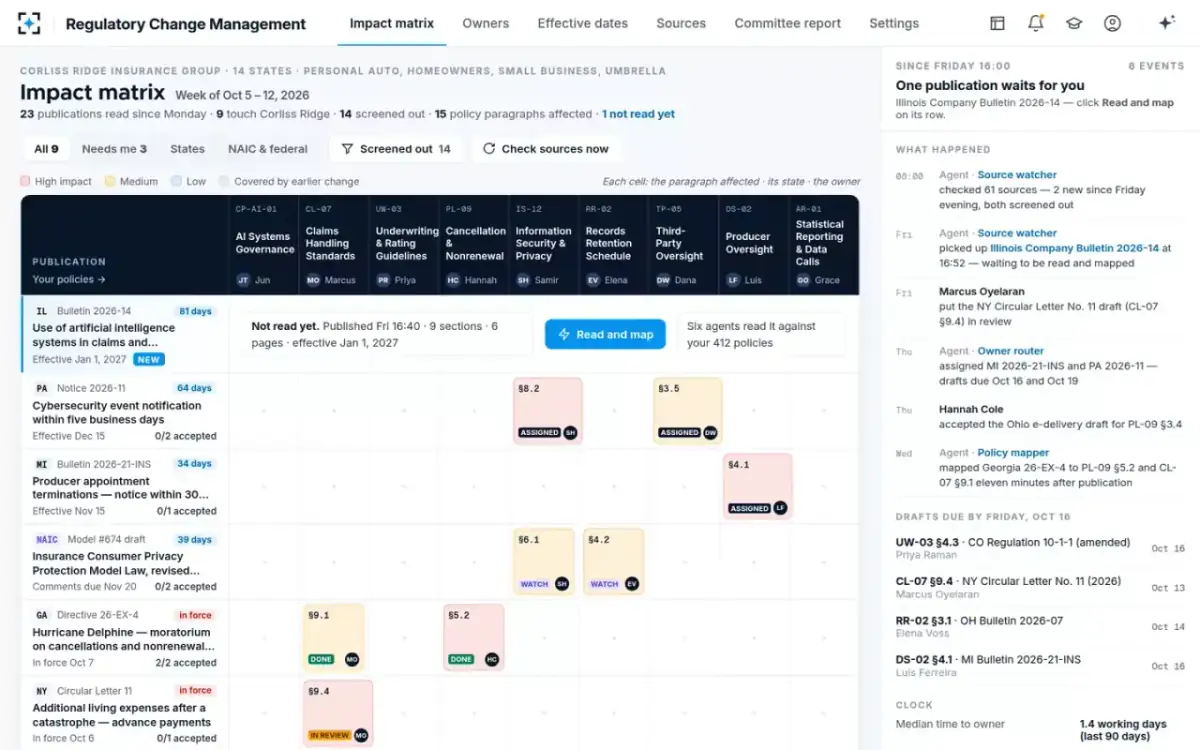Click LF avatar in §4.1 cell
Image resolution: width=1200 pixels, height=750 pixels.
pyautogui.click(x=780, y=508)
